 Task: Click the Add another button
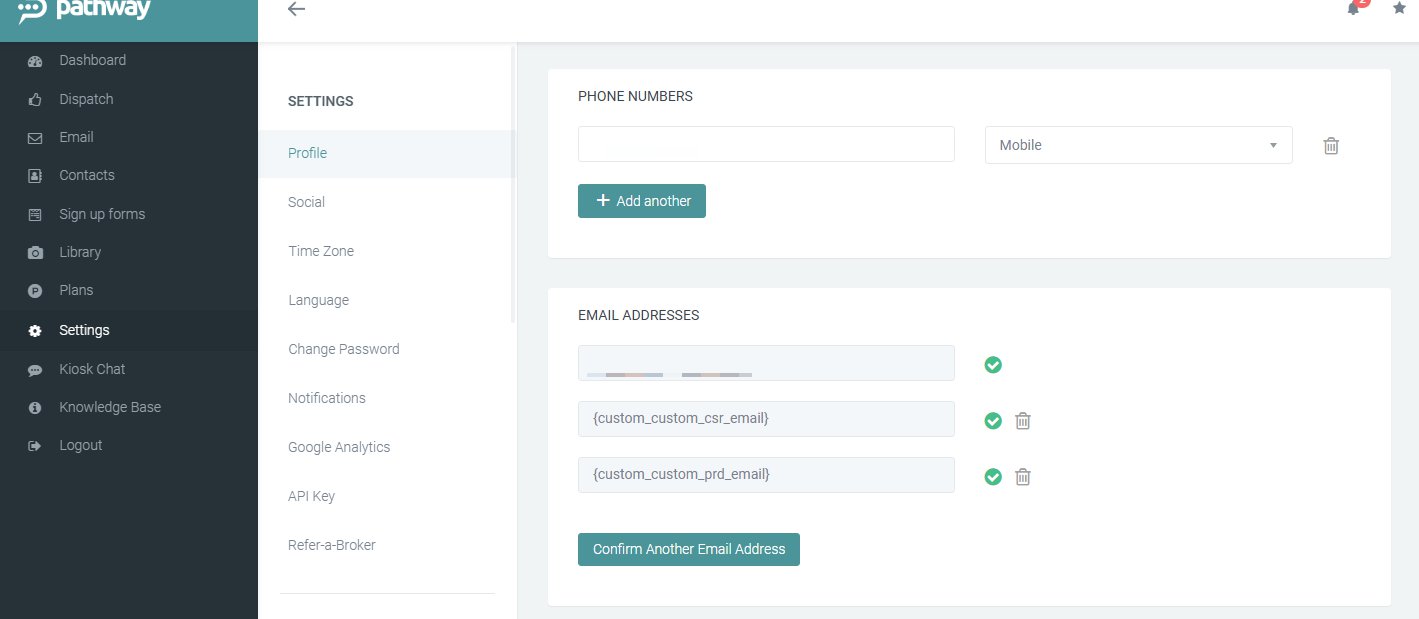(641, 201)
